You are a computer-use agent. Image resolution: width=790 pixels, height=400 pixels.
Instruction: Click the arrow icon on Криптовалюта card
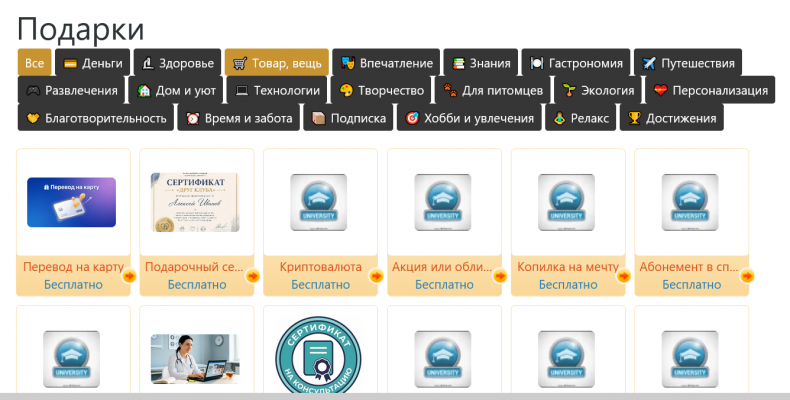376,276
